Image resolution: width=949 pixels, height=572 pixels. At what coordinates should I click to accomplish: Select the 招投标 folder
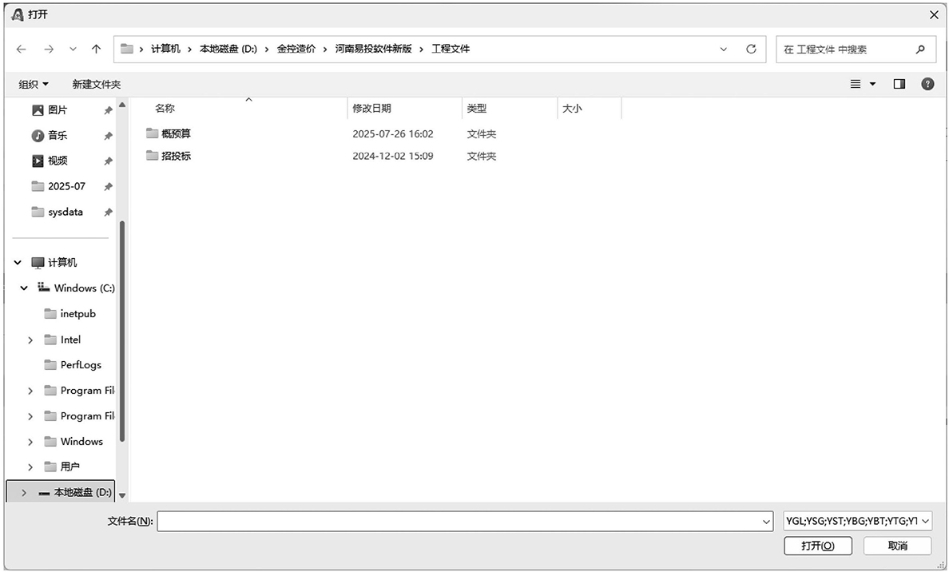click(x=175, y=156)
